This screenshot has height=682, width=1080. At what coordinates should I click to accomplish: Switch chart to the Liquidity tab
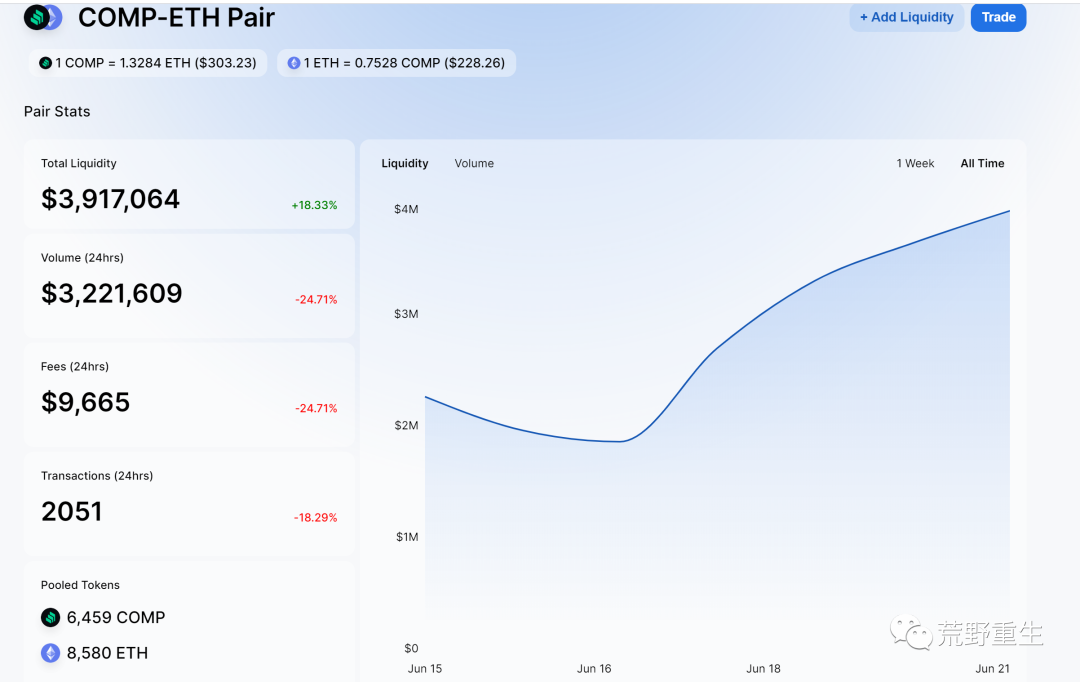pyautogui.click(x=405, y=163)
